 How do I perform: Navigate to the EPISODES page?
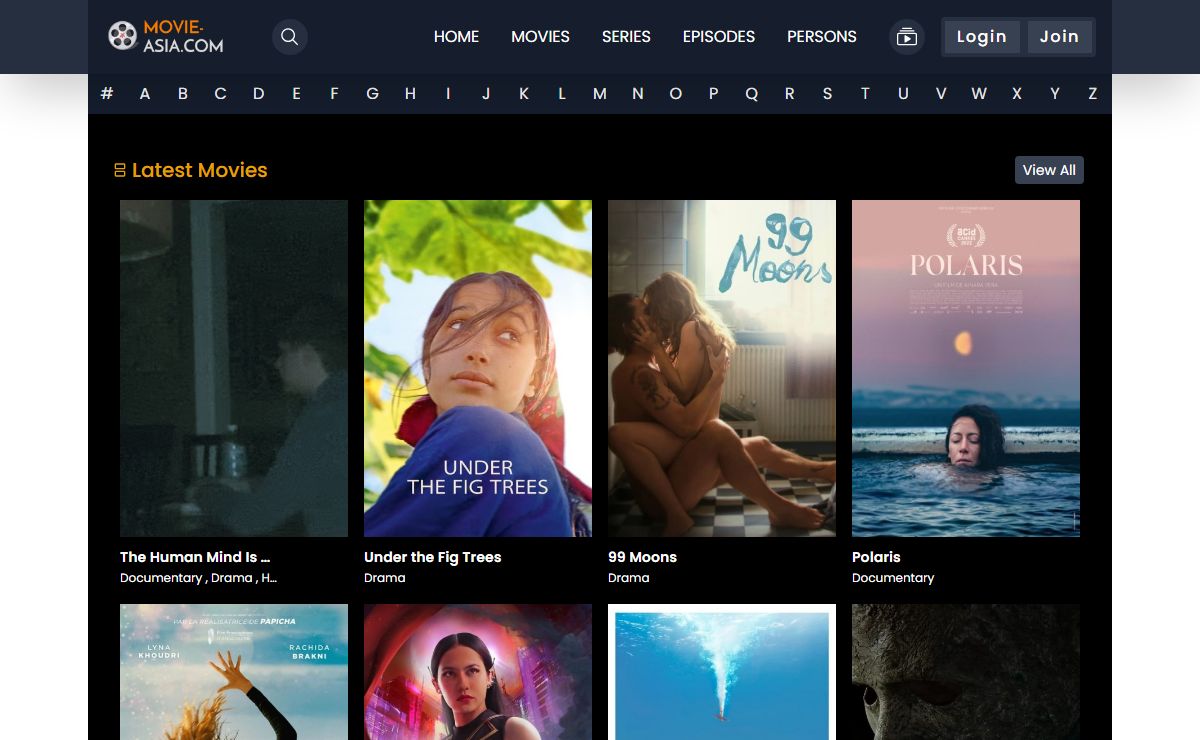point(718,37)
